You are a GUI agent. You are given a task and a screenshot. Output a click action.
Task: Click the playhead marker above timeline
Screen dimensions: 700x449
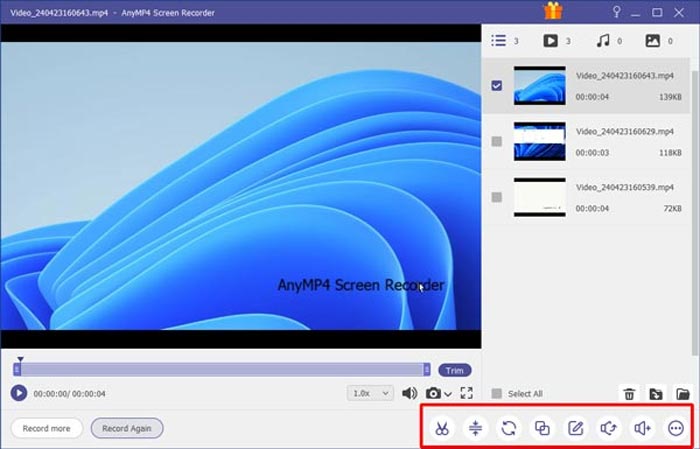pyautogui.click(x=20, y=359)
